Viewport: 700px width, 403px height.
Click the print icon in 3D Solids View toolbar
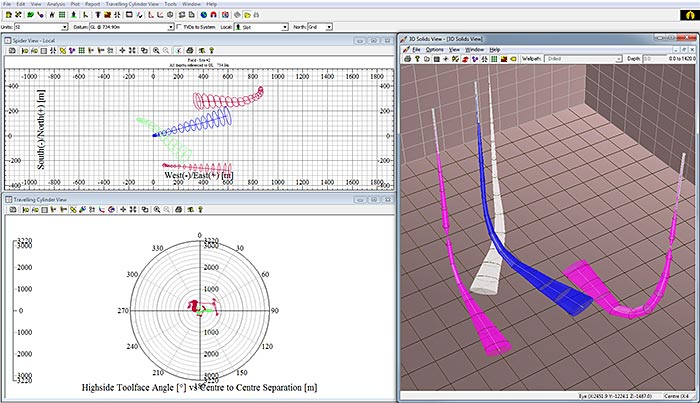[408, 60]
